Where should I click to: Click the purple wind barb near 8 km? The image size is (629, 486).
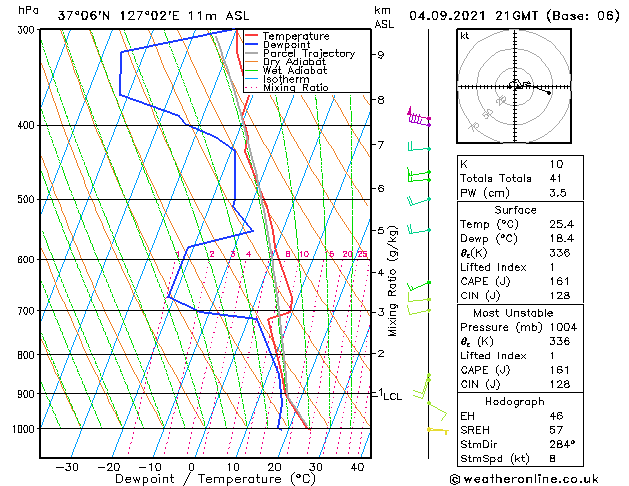(x=419, y=118)
